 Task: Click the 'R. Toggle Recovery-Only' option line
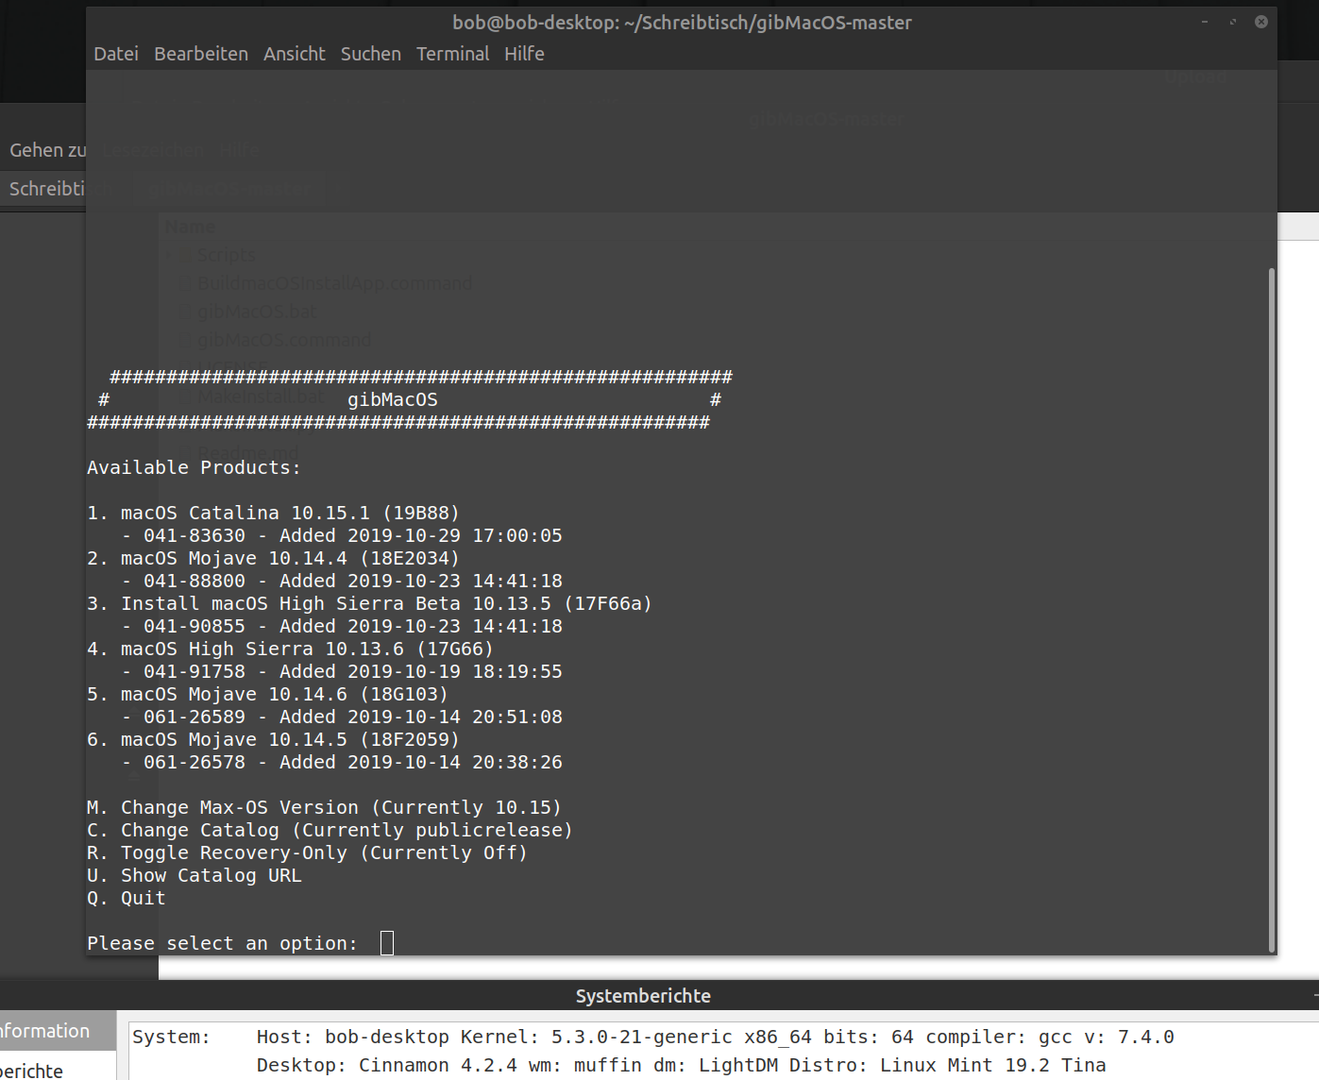(x=307, y=853)
